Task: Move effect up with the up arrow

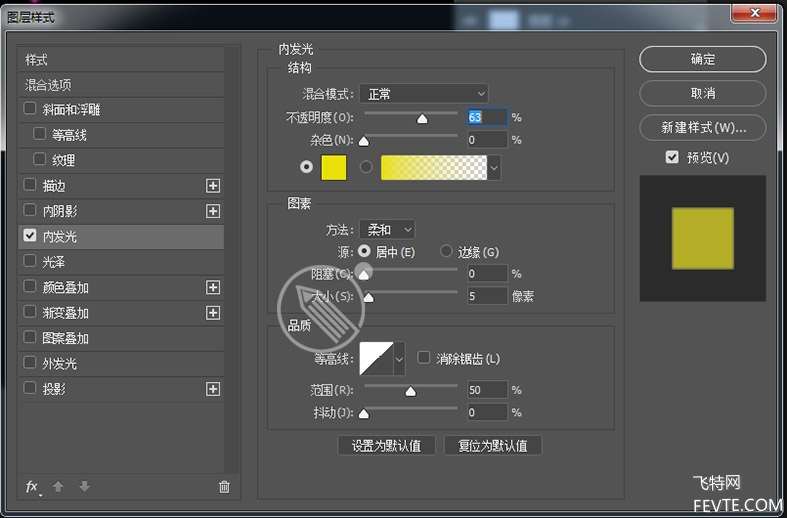Action: [x=58, y=487]
